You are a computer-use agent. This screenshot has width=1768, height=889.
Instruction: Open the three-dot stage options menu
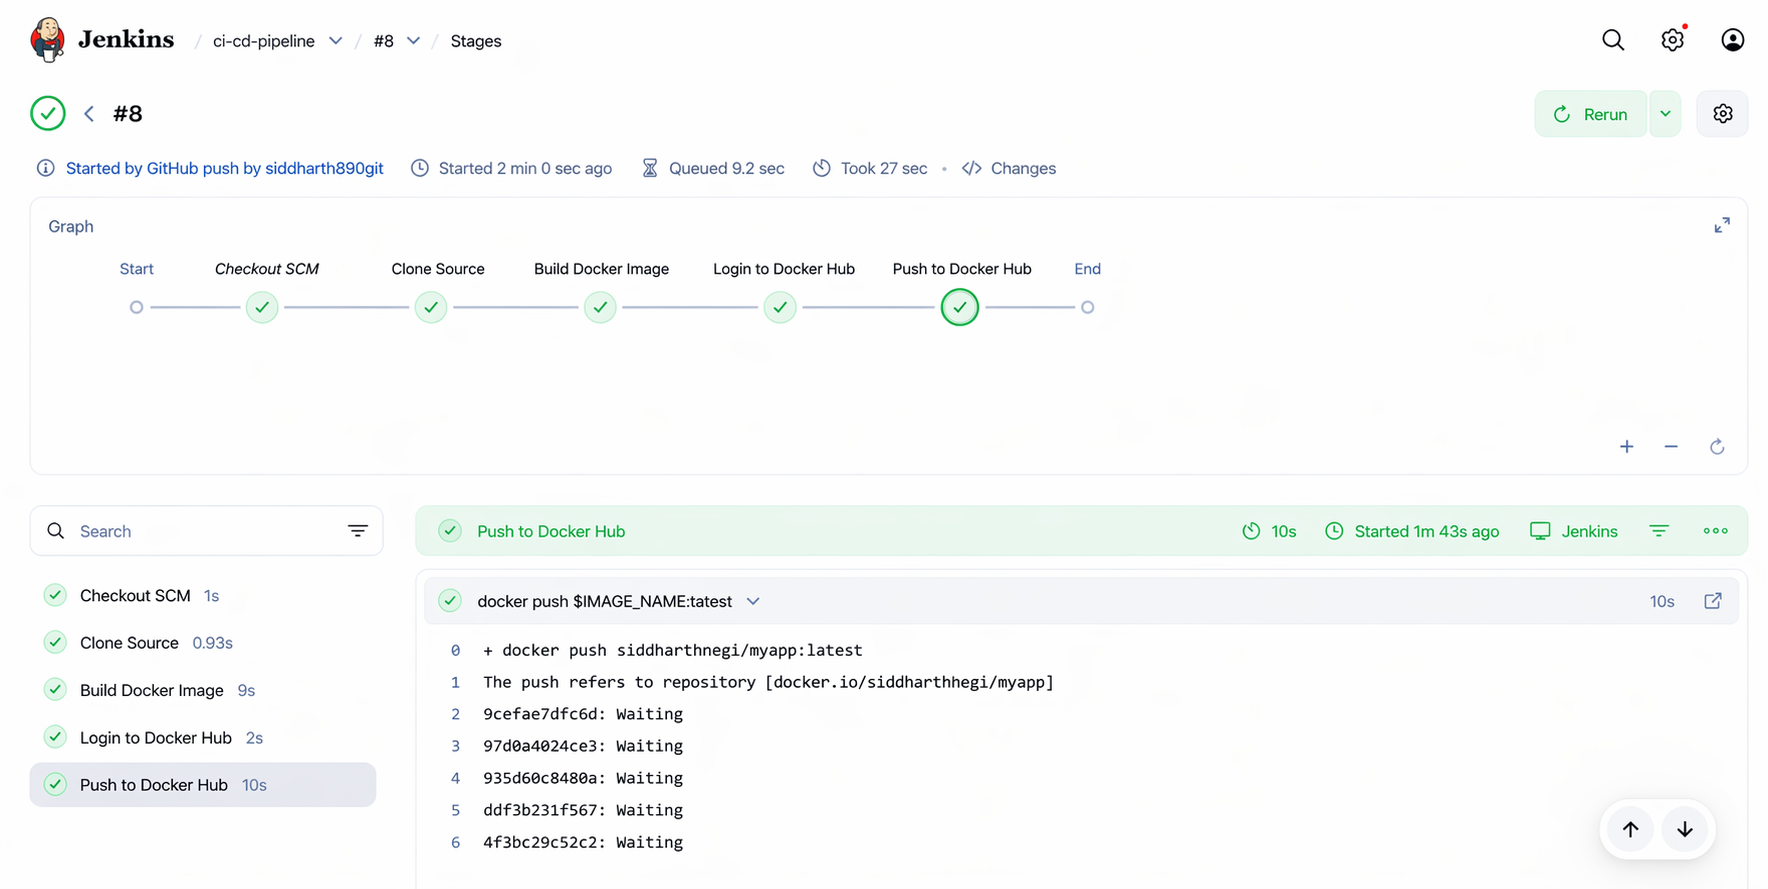(x=1716, y=531)
